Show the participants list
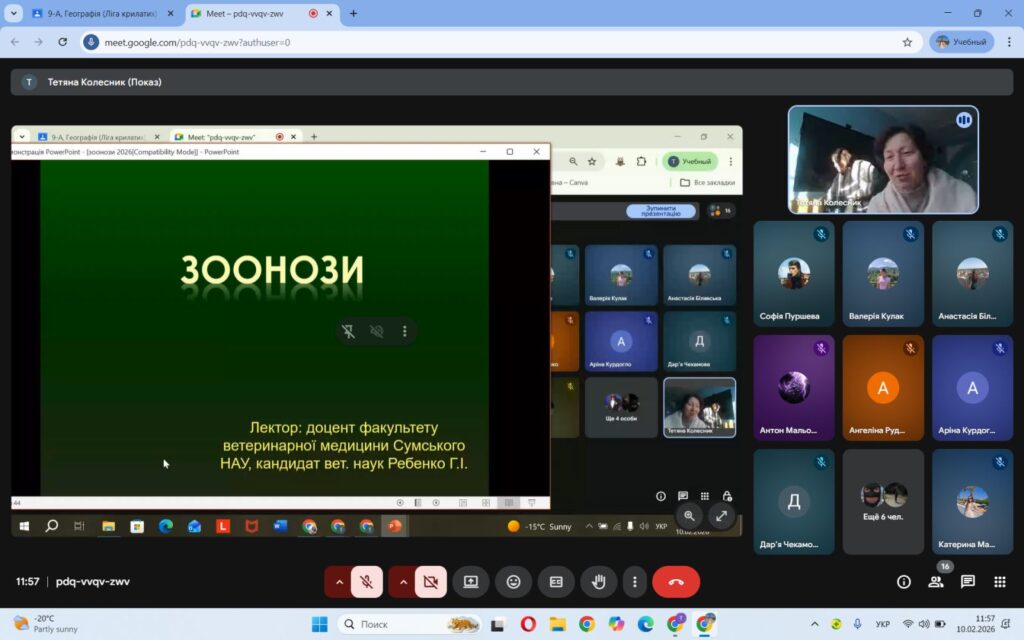The height and width of the screenshot is (640, 1024). pos(936,582)
